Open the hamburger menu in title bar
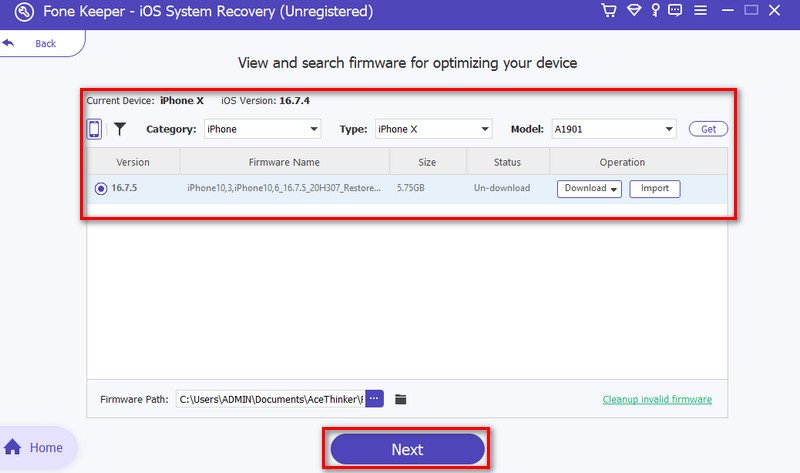 [x=701, y=11]
